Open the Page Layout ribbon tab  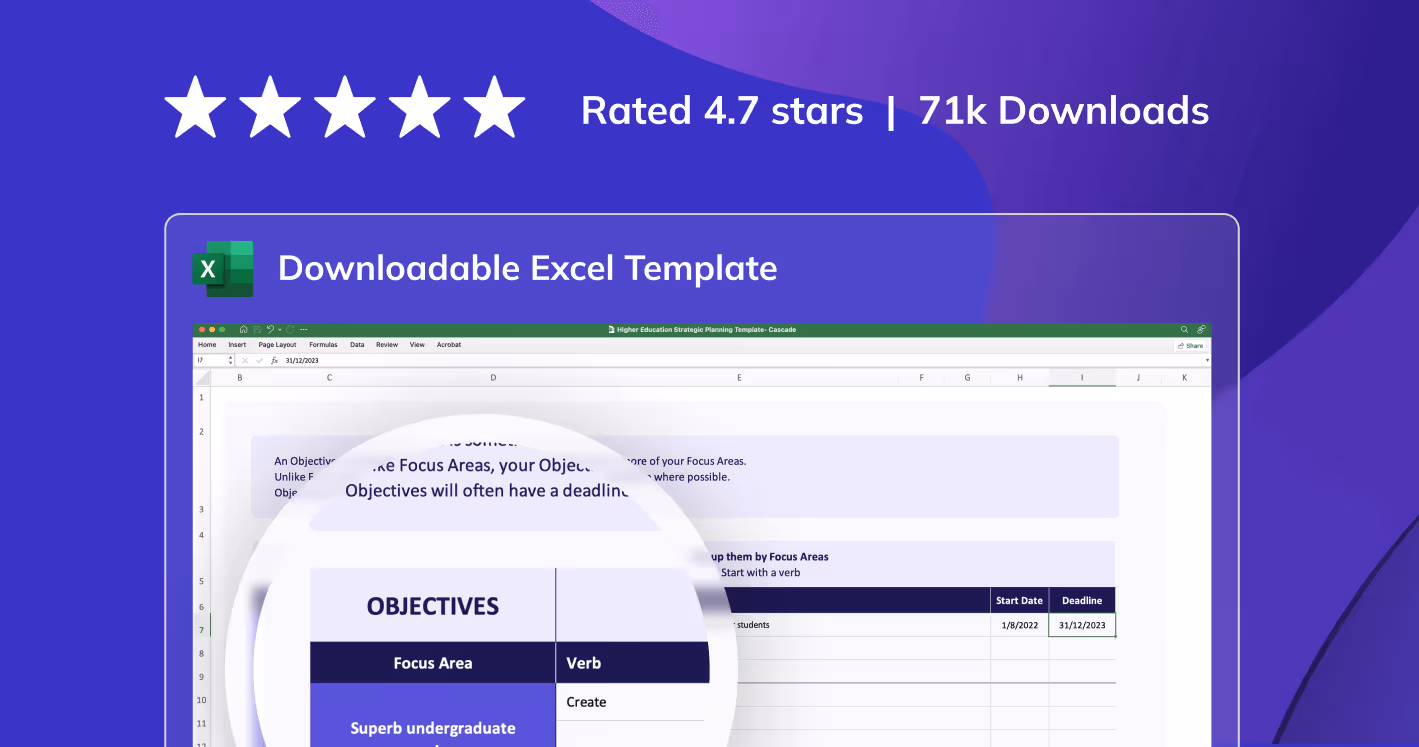pos(277,345)
